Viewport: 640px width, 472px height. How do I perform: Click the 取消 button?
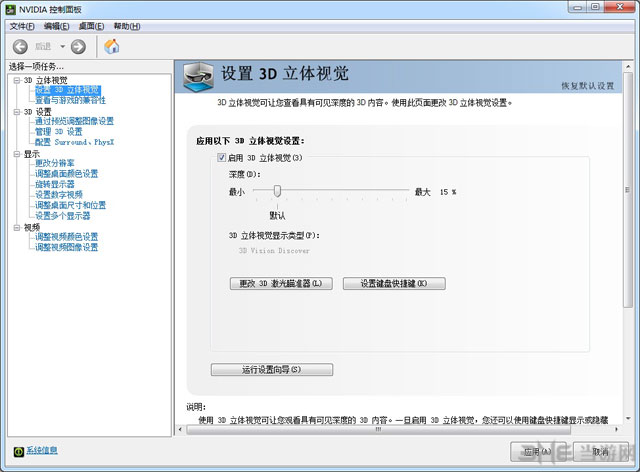(x=600, y=452)
